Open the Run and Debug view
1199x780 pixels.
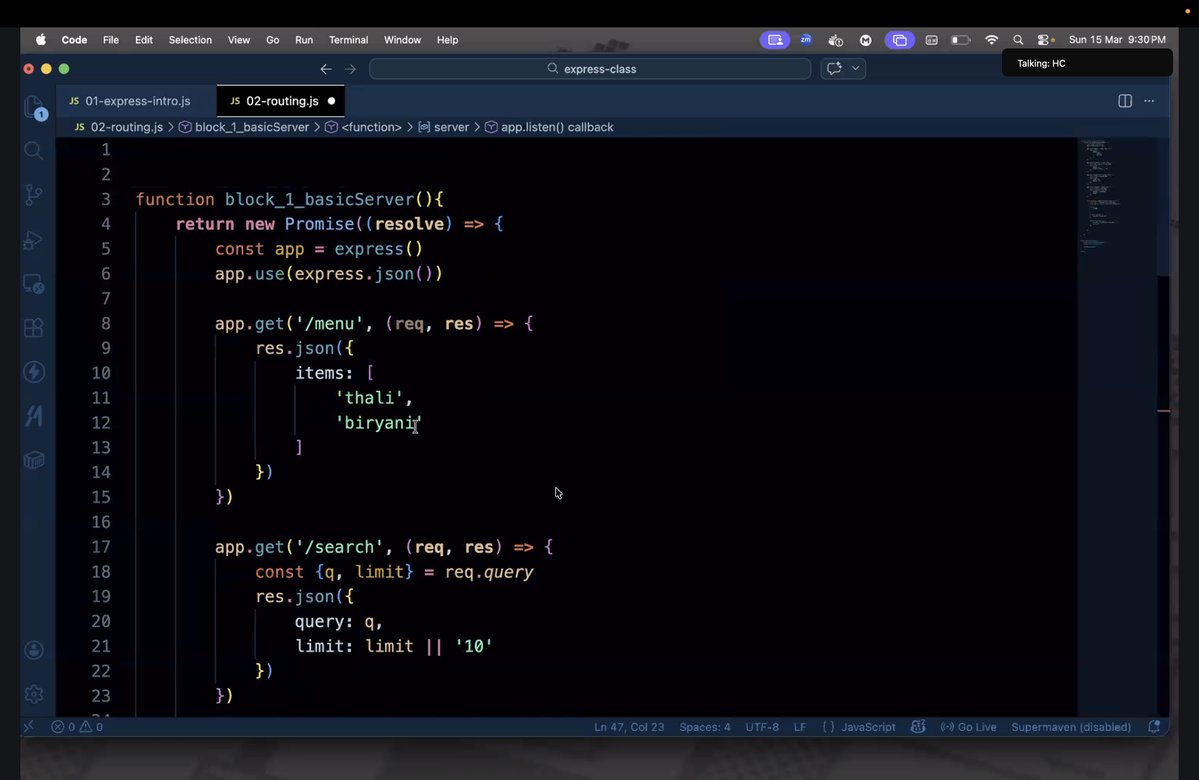34,240
